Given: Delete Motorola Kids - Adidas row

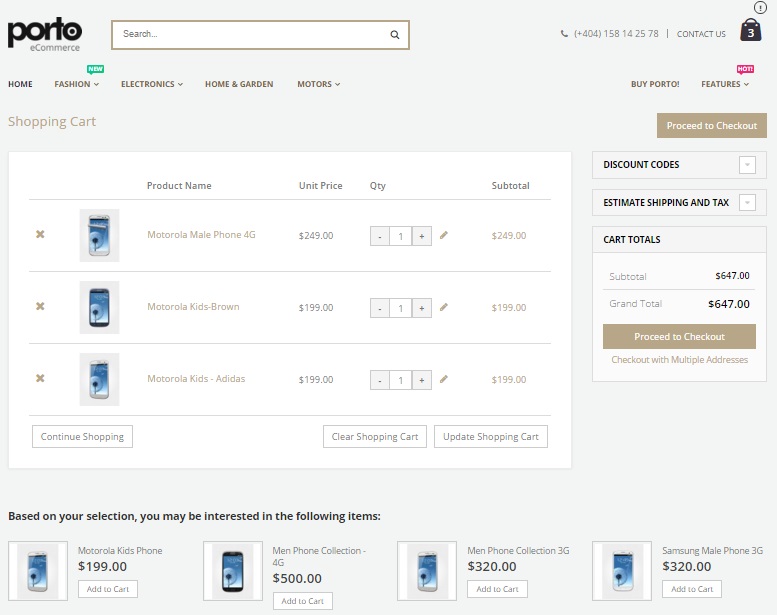Looking at the screenshot, I should 40,379.
